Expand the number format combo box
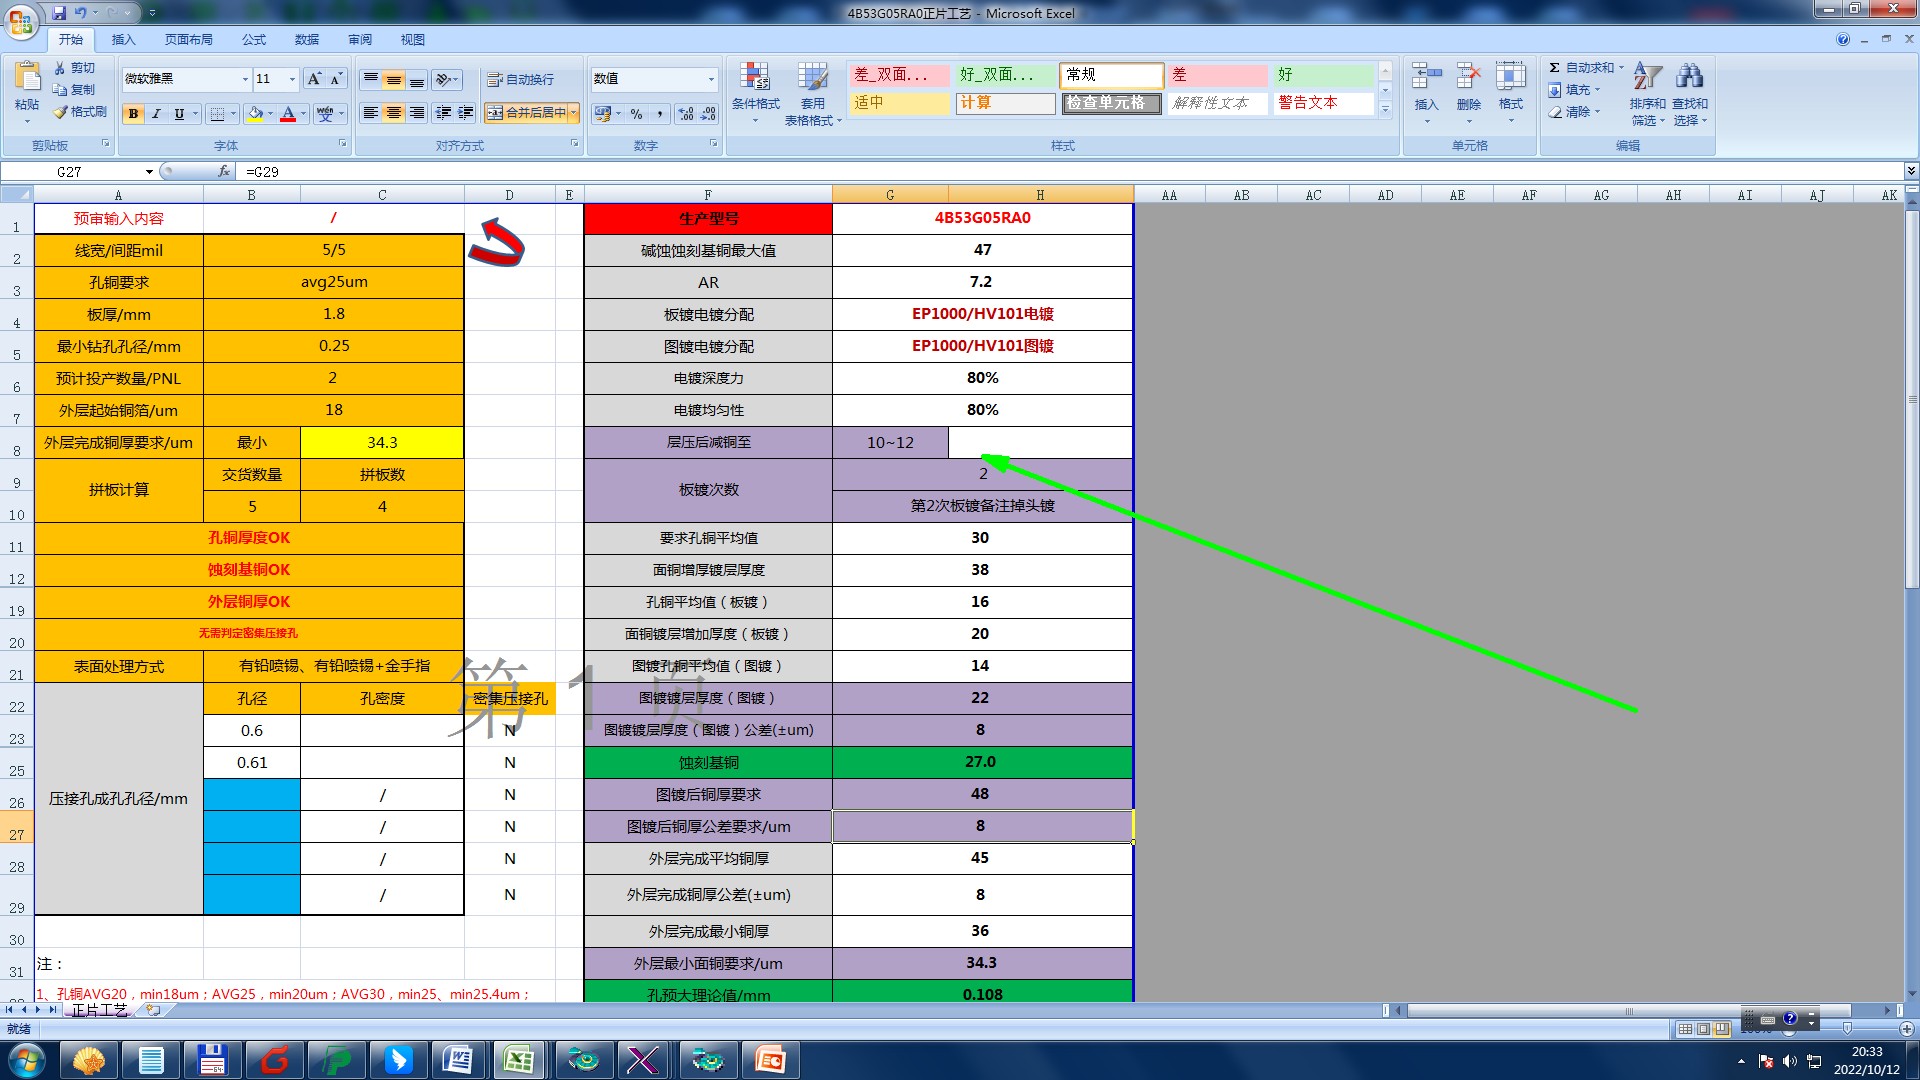Viewport: 1920px width, 1080px height. [x=711, y=79]
